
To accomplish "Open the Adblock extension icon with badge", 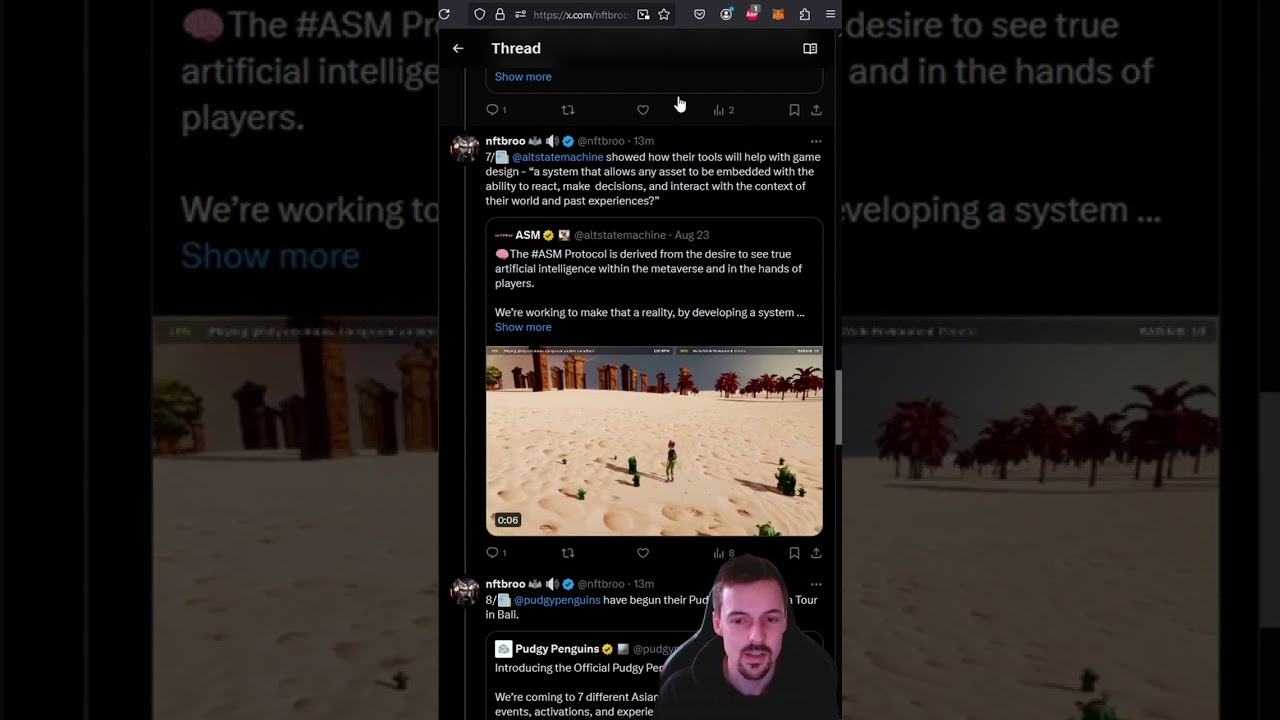I will coord(752,13).
